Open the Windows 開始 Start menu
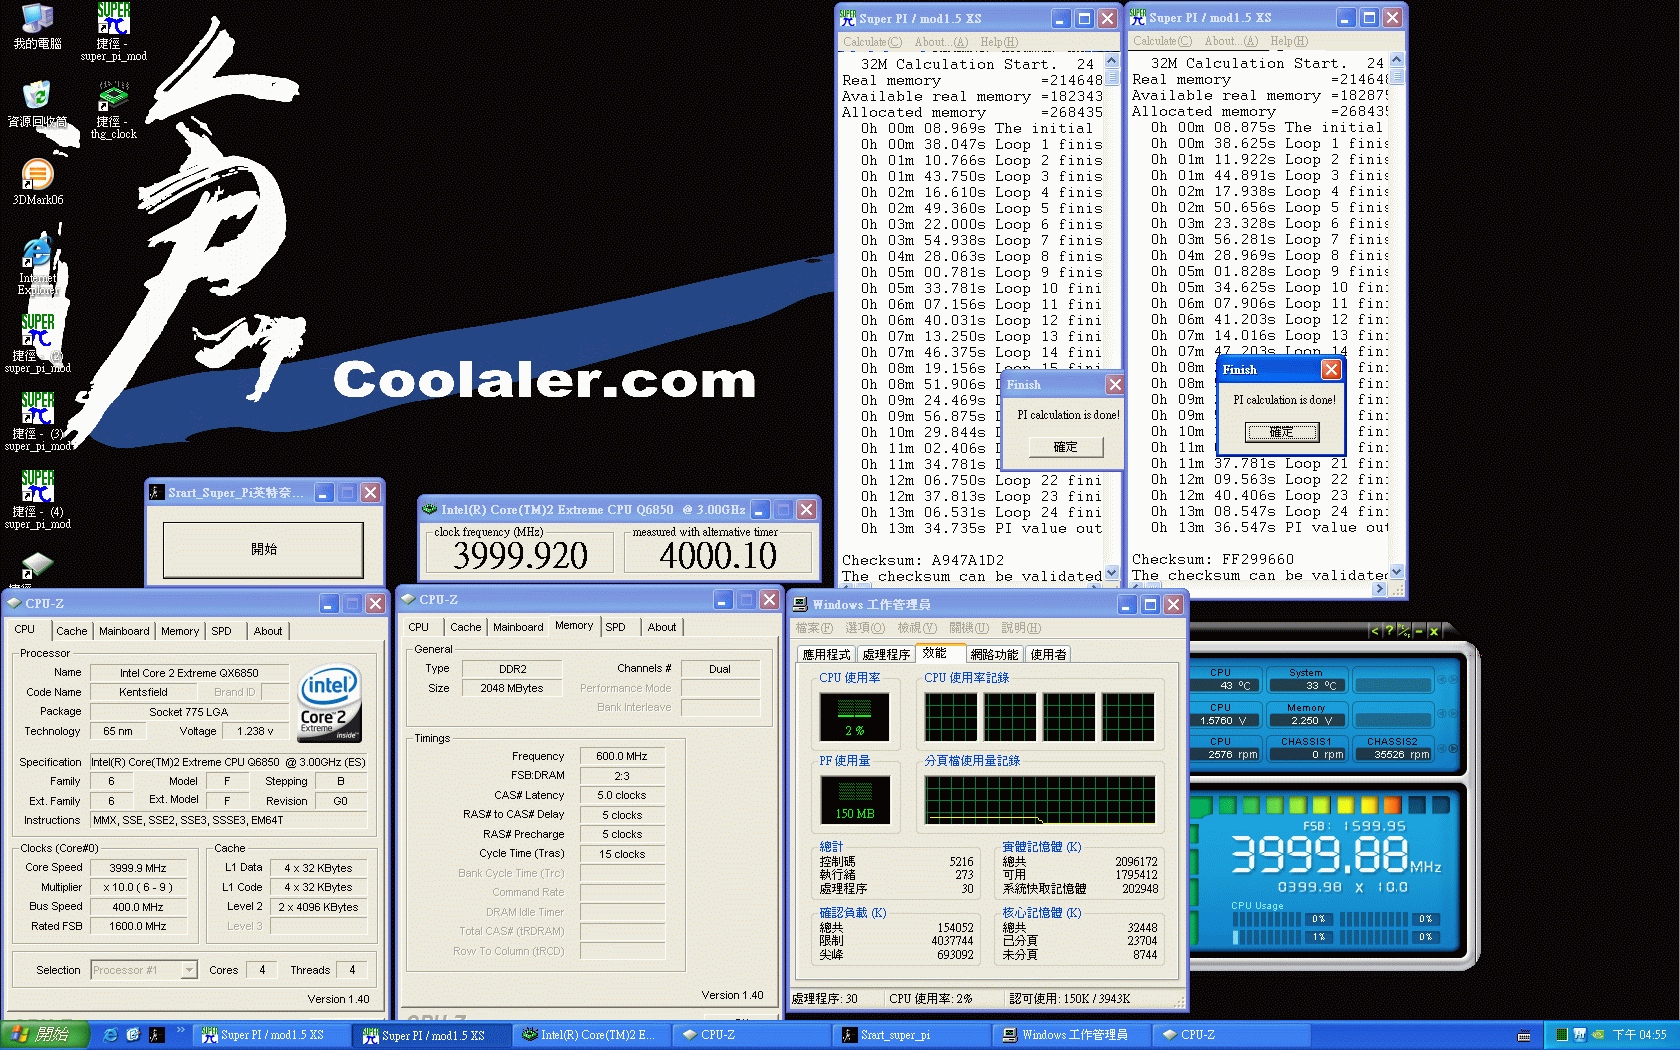1680x1050 pixels. pyautogui.click(x=45, y=1035)
